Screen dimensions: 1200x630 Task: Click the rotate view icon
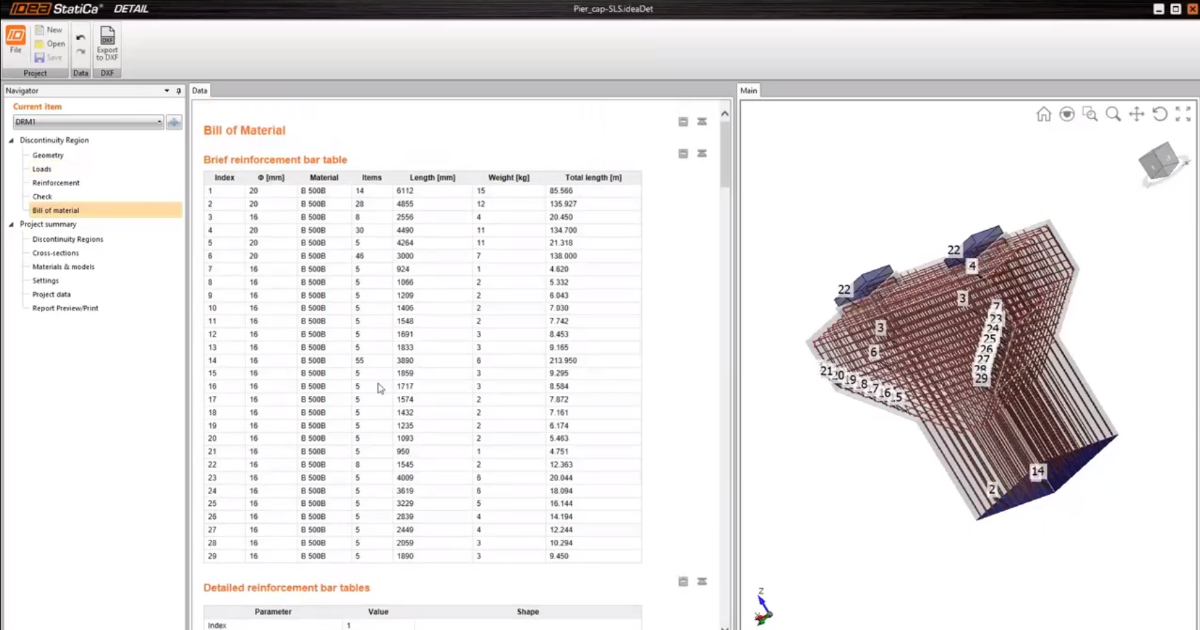tap(1160, 114)
